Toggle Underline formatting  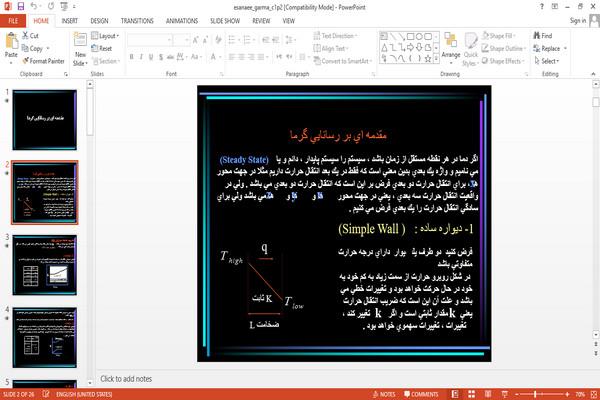151,57
